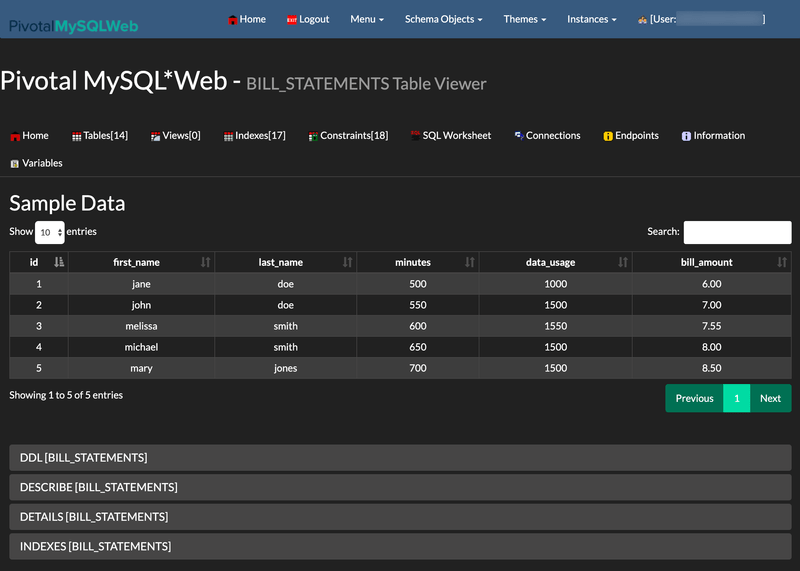Image resolution: width=800 pixels, height=571 pixels.
Task: Click the Views[0] icon
Action: (155, 136)
